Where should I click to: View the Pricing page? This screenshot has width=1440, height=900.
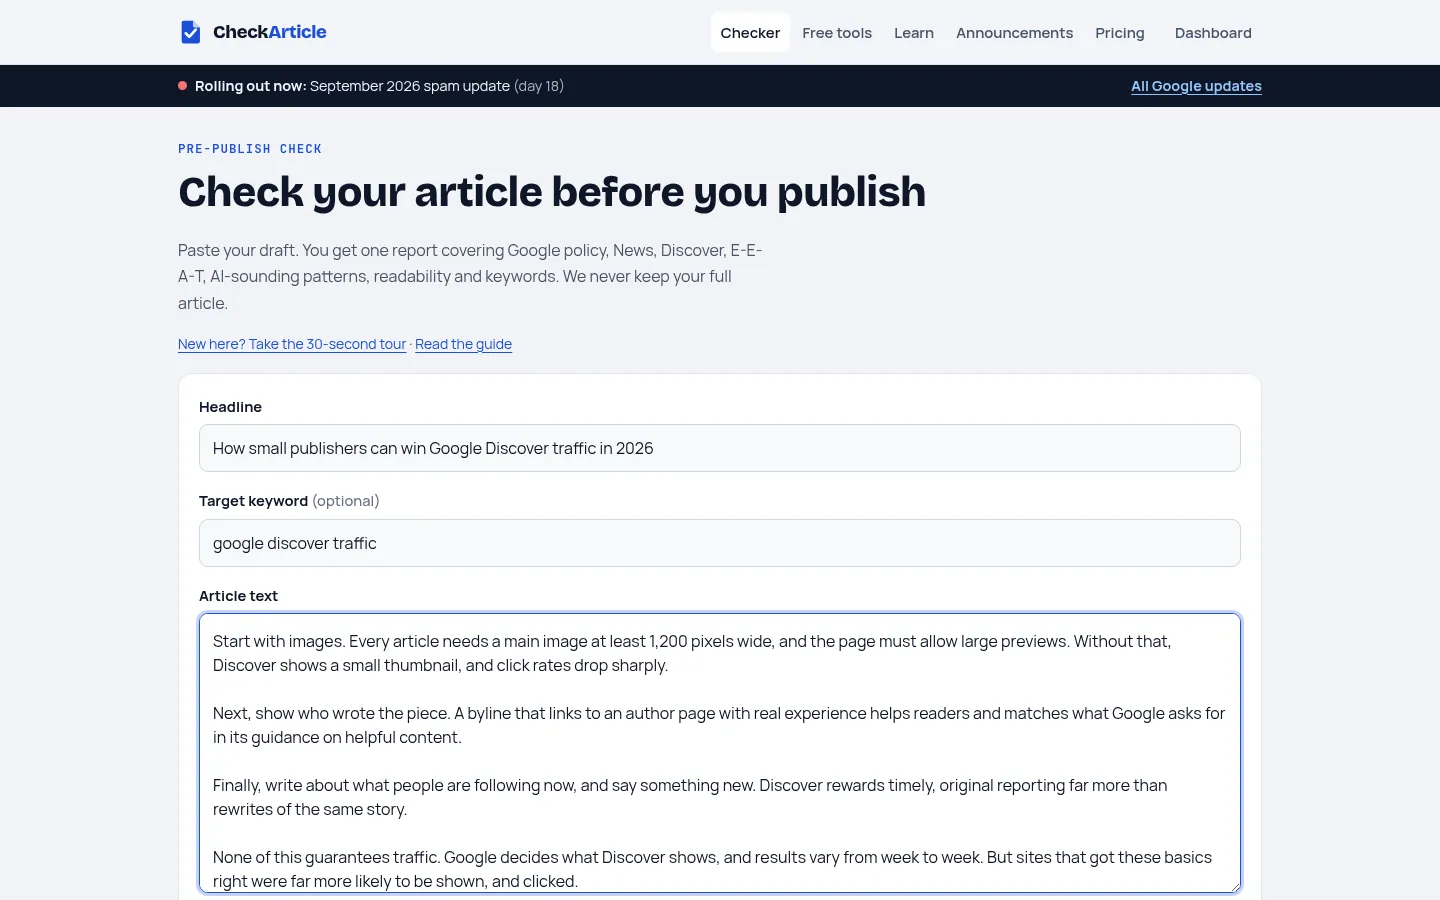tap(1119, 33)
